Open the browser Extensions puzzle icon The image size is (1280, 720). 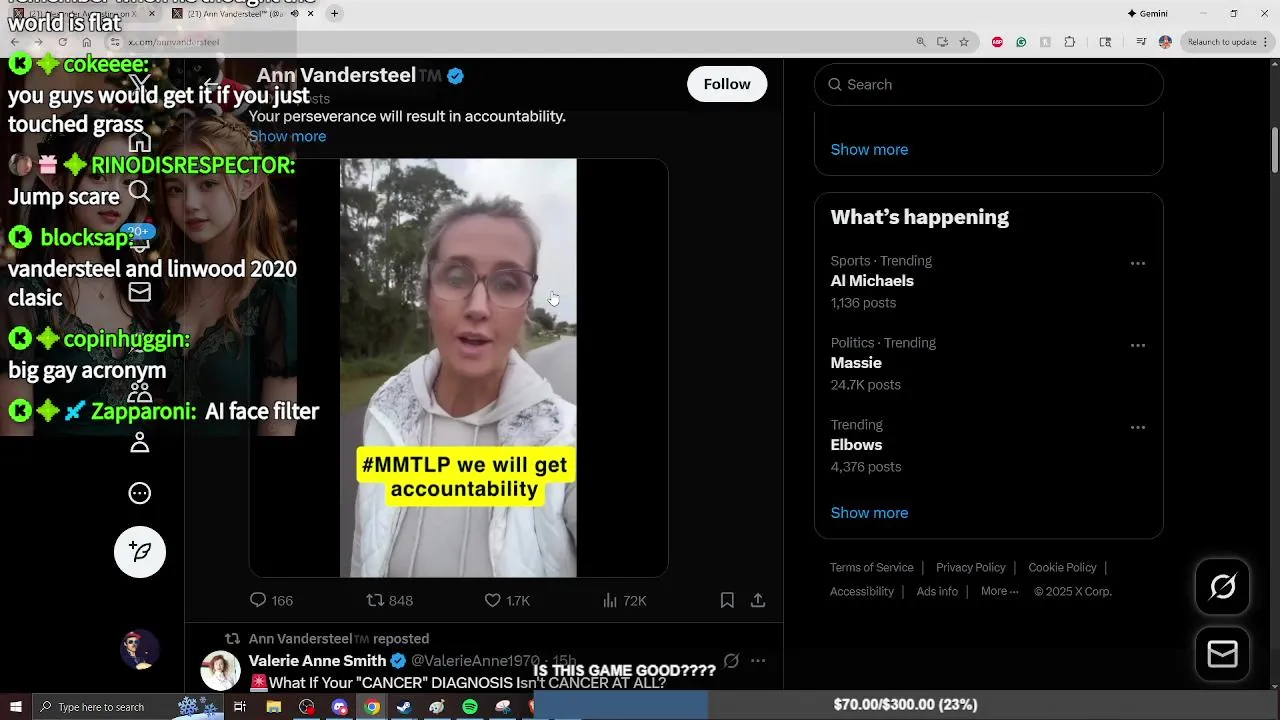tap(1070, 42)
